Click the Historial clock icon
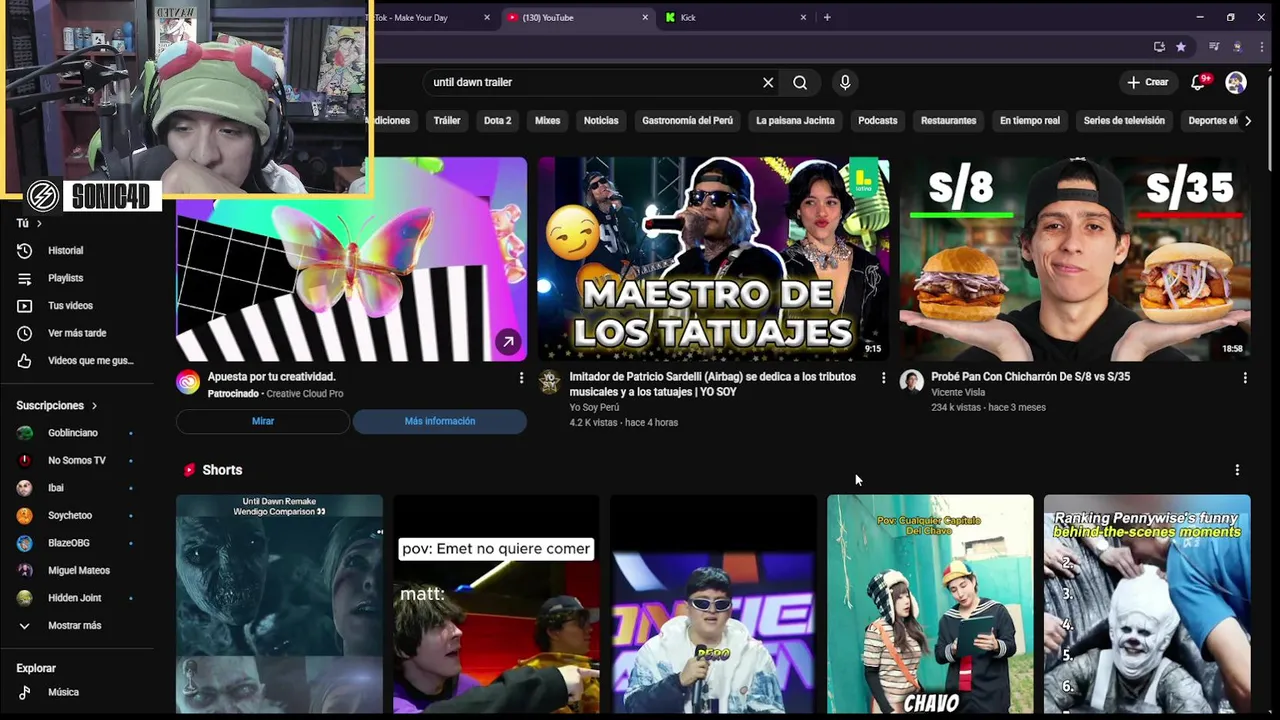The height and width of the screenshot is (720, 1280). [25, 251]
